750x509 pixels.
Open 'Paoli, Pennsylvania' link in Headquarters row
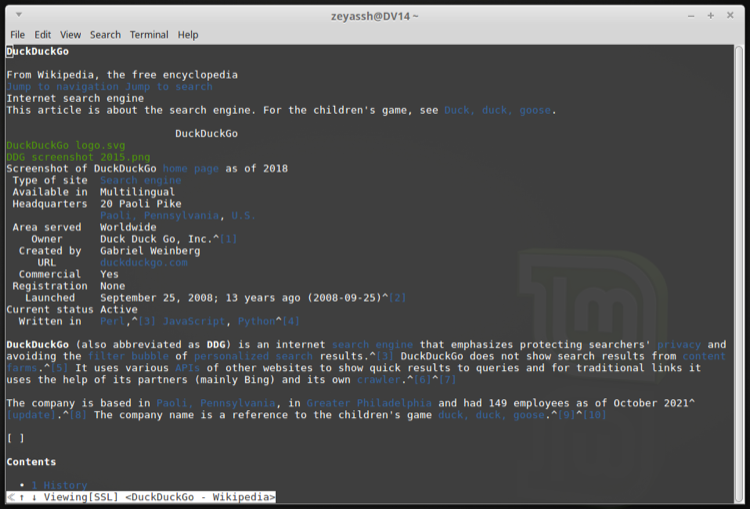pos(160,216)
